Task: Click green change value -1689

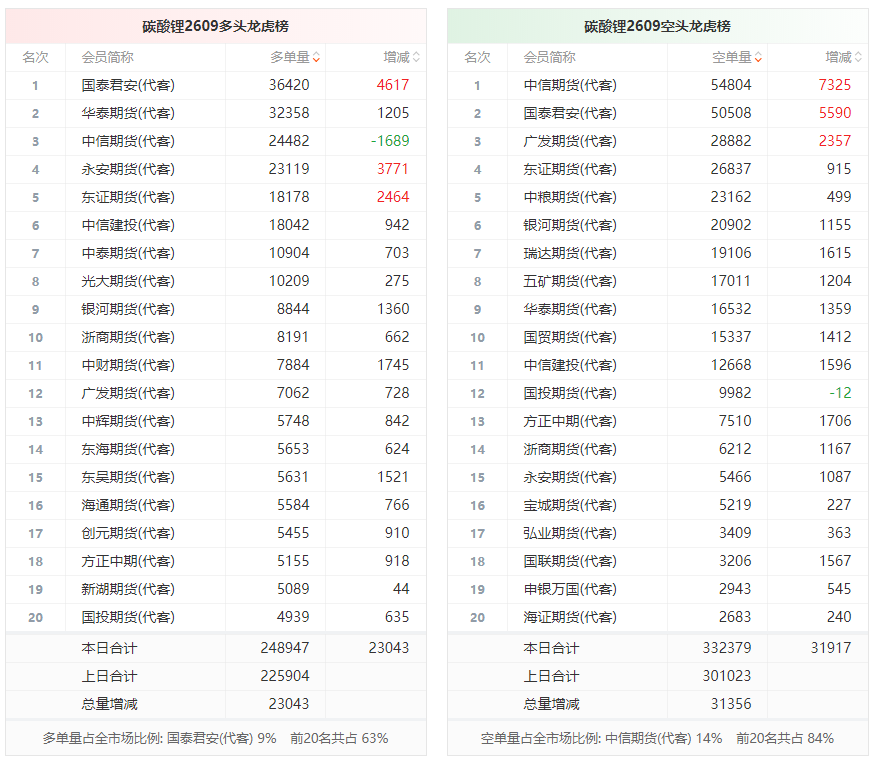Action: (x=390, y=141)
